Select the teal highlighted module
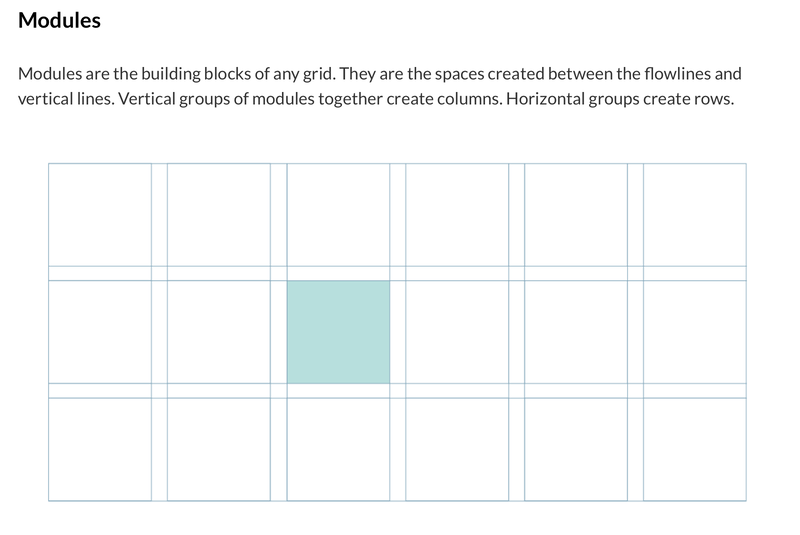Image resolution: width=800 pixels, height=535 pixels. point(338,332)
